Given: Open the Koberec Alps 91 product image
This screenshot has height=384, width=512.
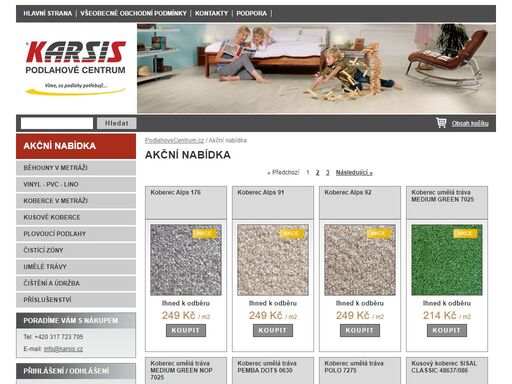Looking at the screenshot, I should point(273,260).
